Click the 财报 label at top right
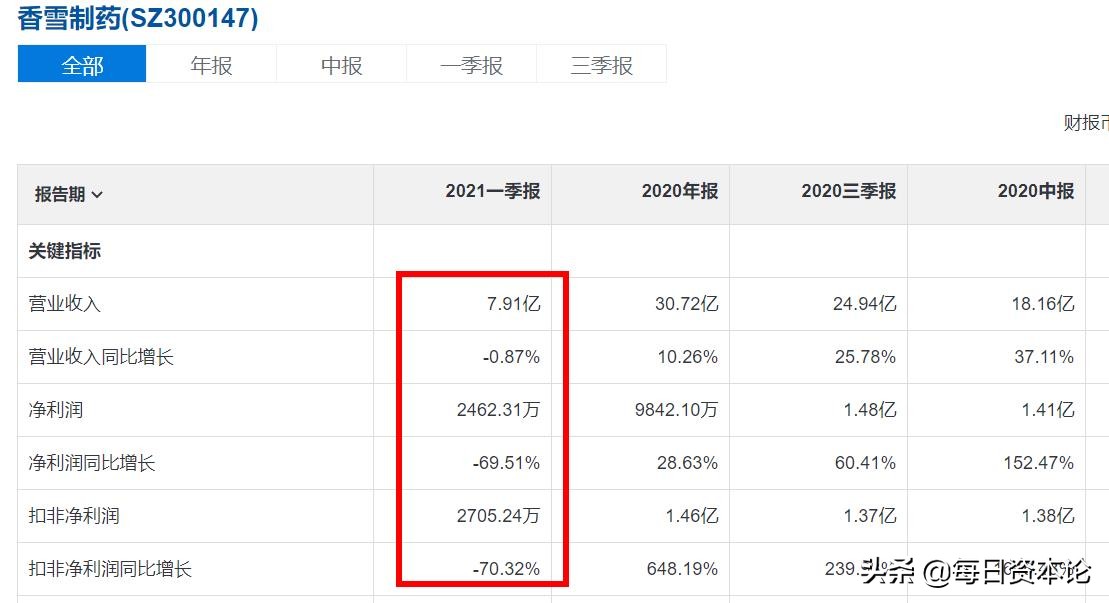This screenshot has width=1109, height=603. click(1085, 123)
